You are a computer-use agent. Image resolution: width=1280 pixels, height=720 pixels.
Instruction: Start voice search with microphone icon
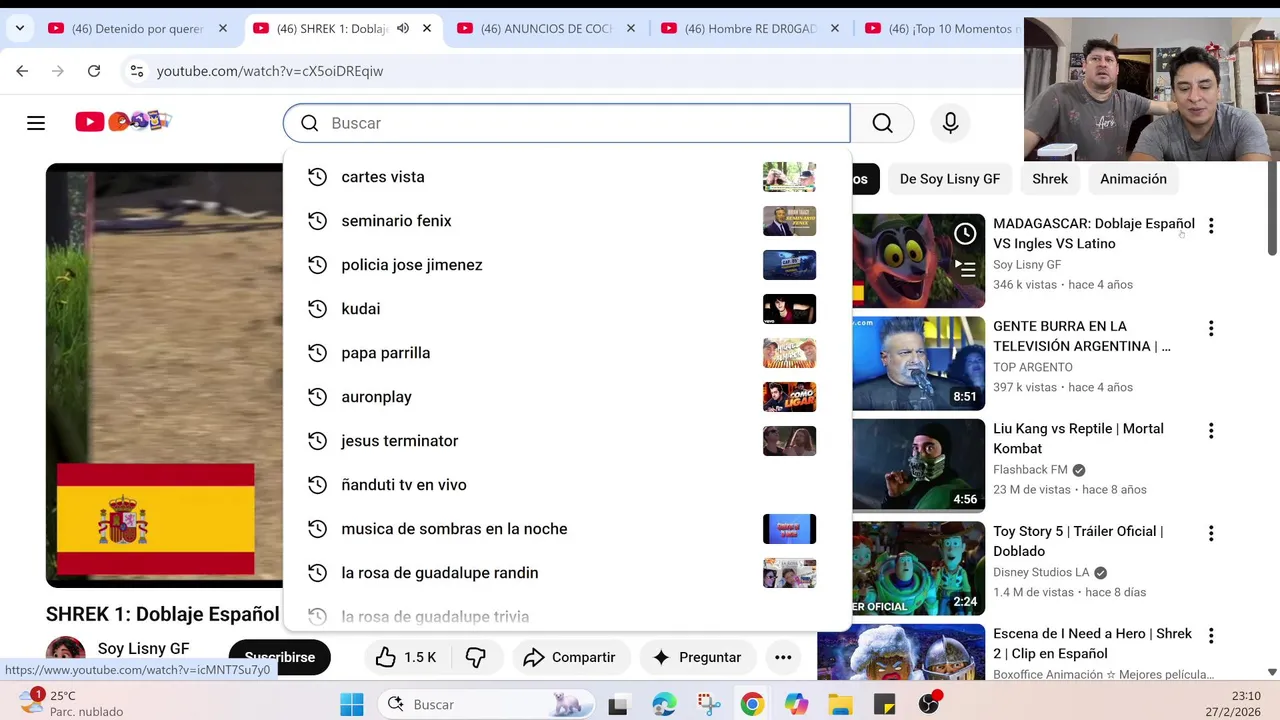950,123
